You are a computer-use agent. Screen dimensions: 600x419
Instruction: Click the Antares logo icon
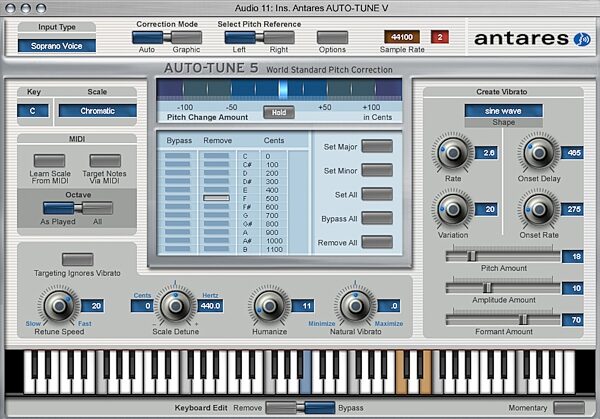click(x=582, y=39)
